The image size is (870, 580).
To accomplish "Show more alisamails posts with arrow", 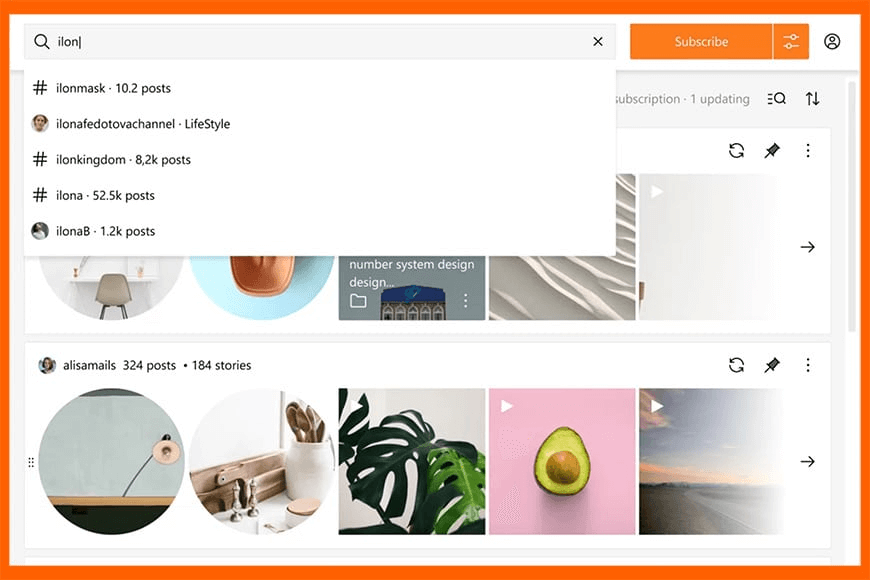I will pos(808,461).
